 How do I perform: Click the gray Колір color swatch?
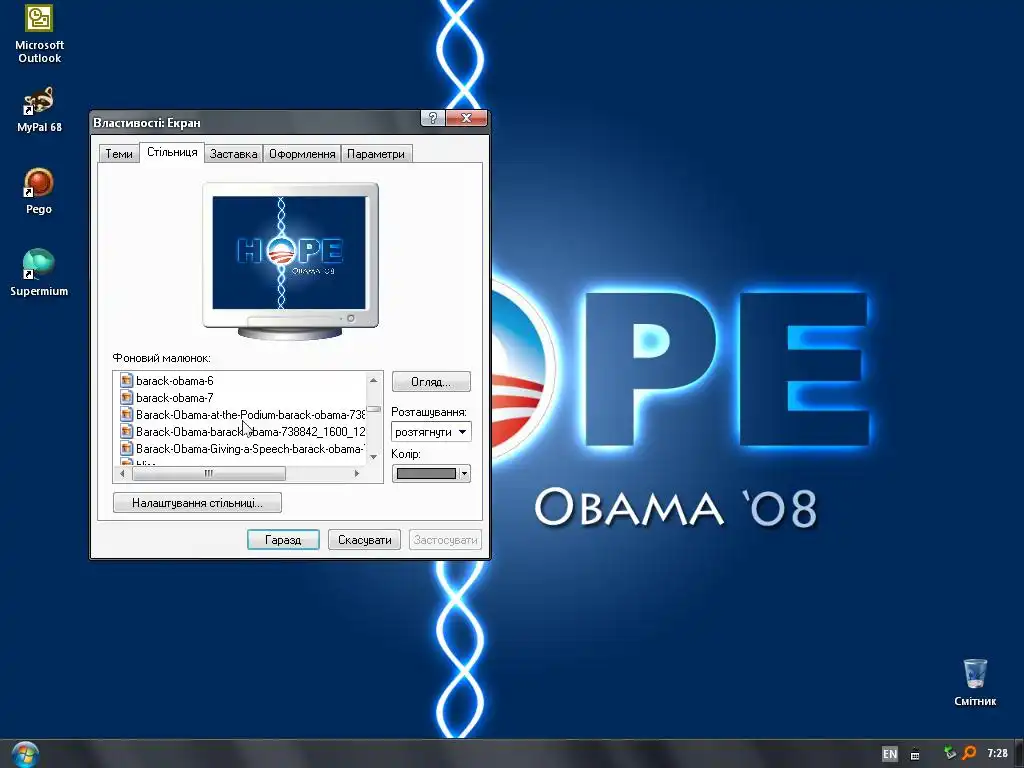coord(426,473)
